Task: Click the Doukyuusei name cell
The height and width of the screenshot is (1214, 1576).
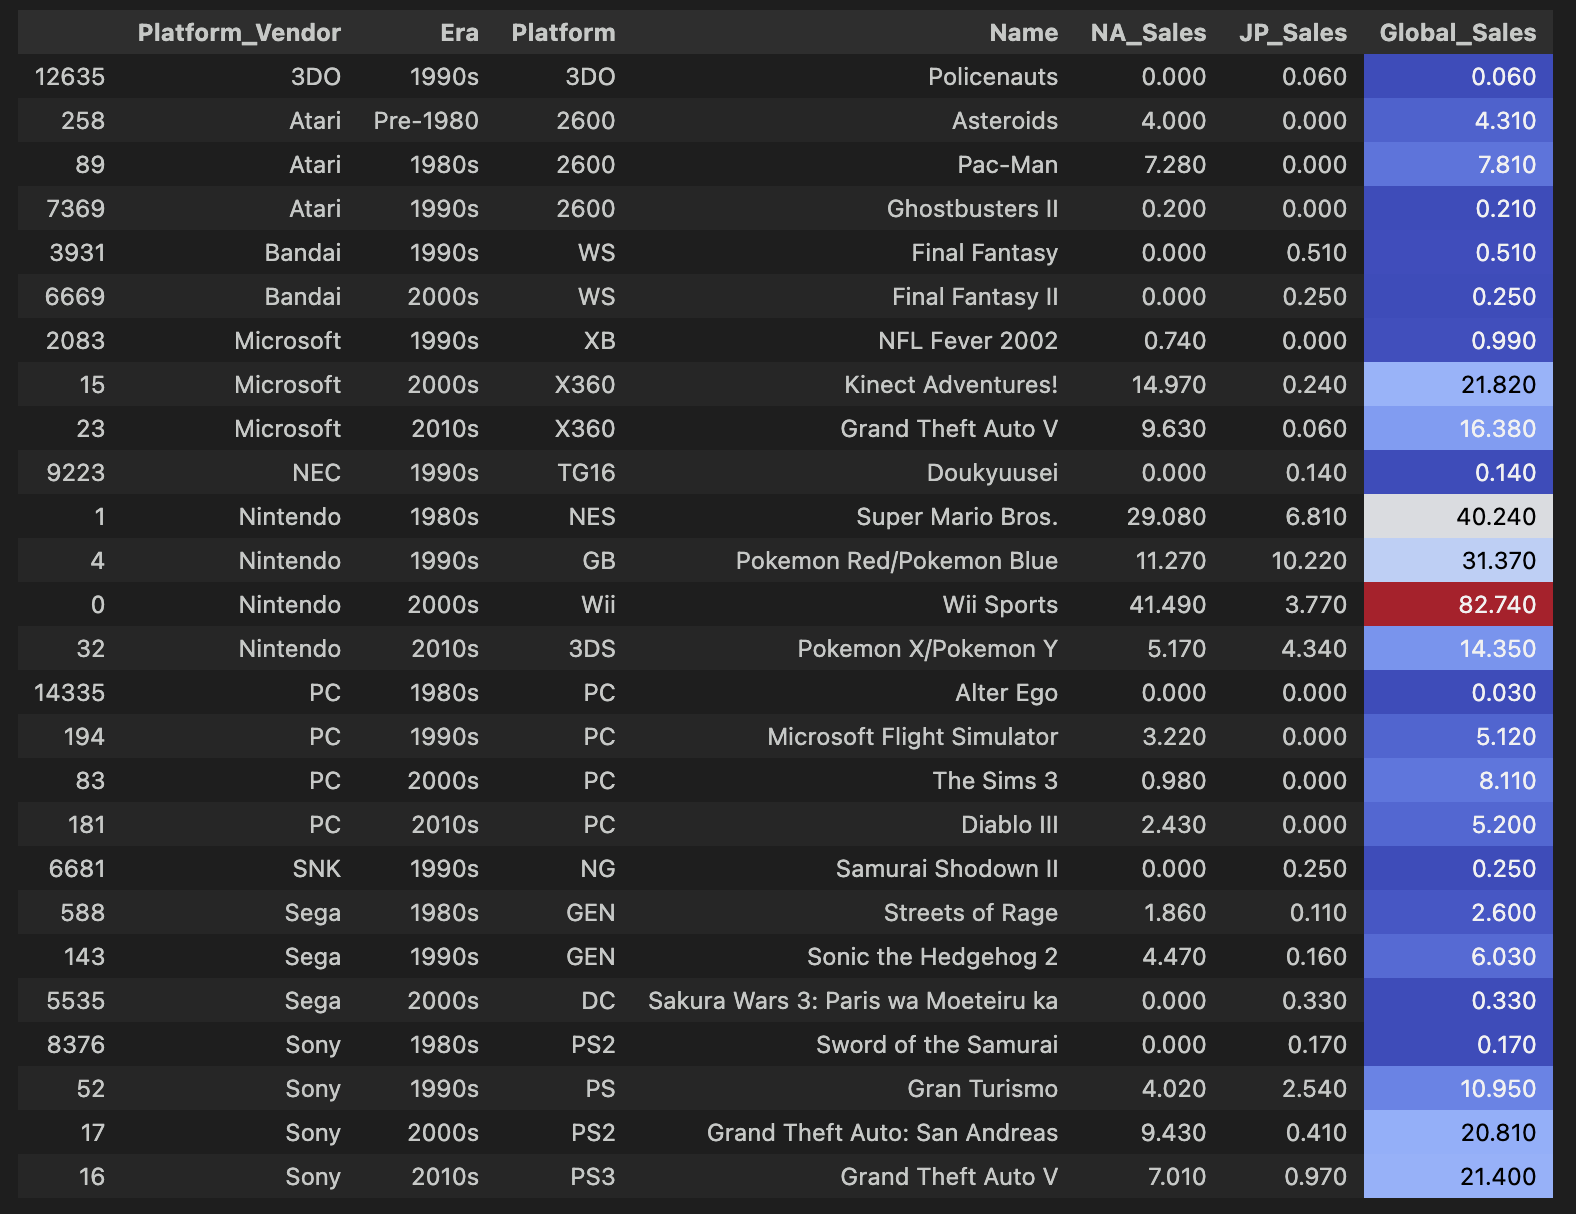Action: 992,473
